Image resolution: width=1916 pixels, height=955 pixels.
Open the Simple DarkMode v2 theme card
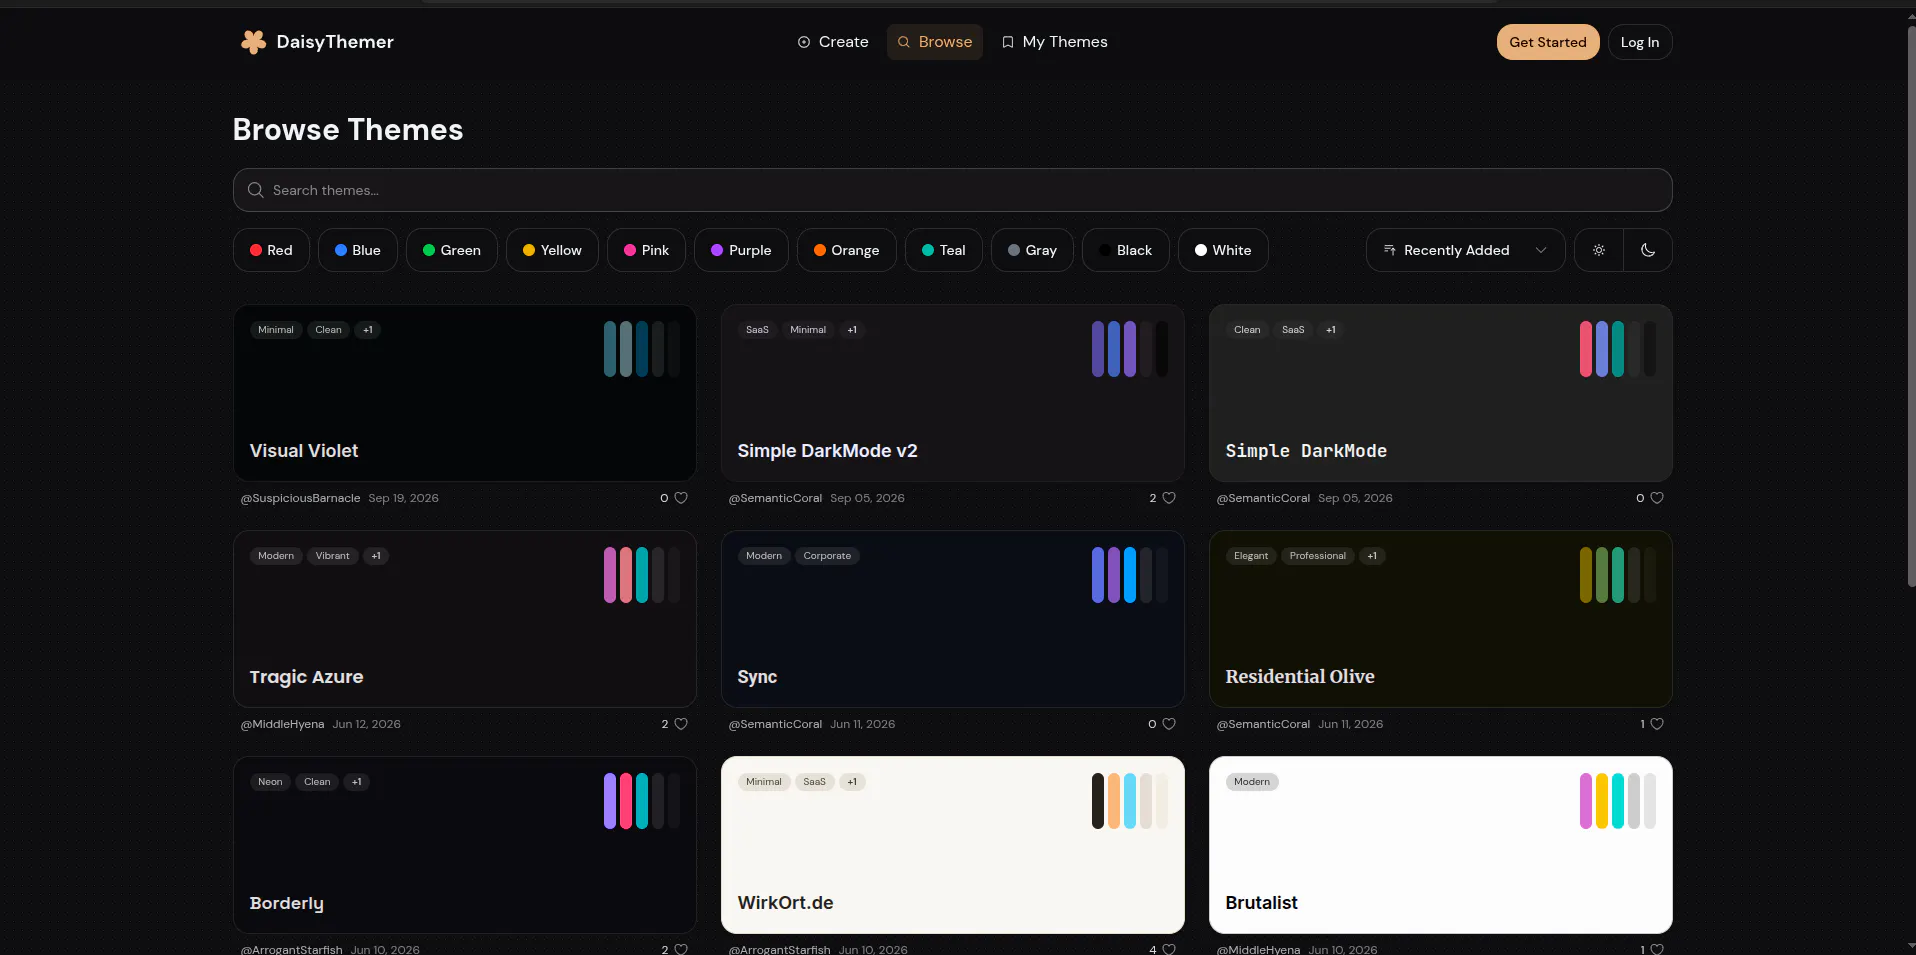pyautogui.click(x=953, y=393)
